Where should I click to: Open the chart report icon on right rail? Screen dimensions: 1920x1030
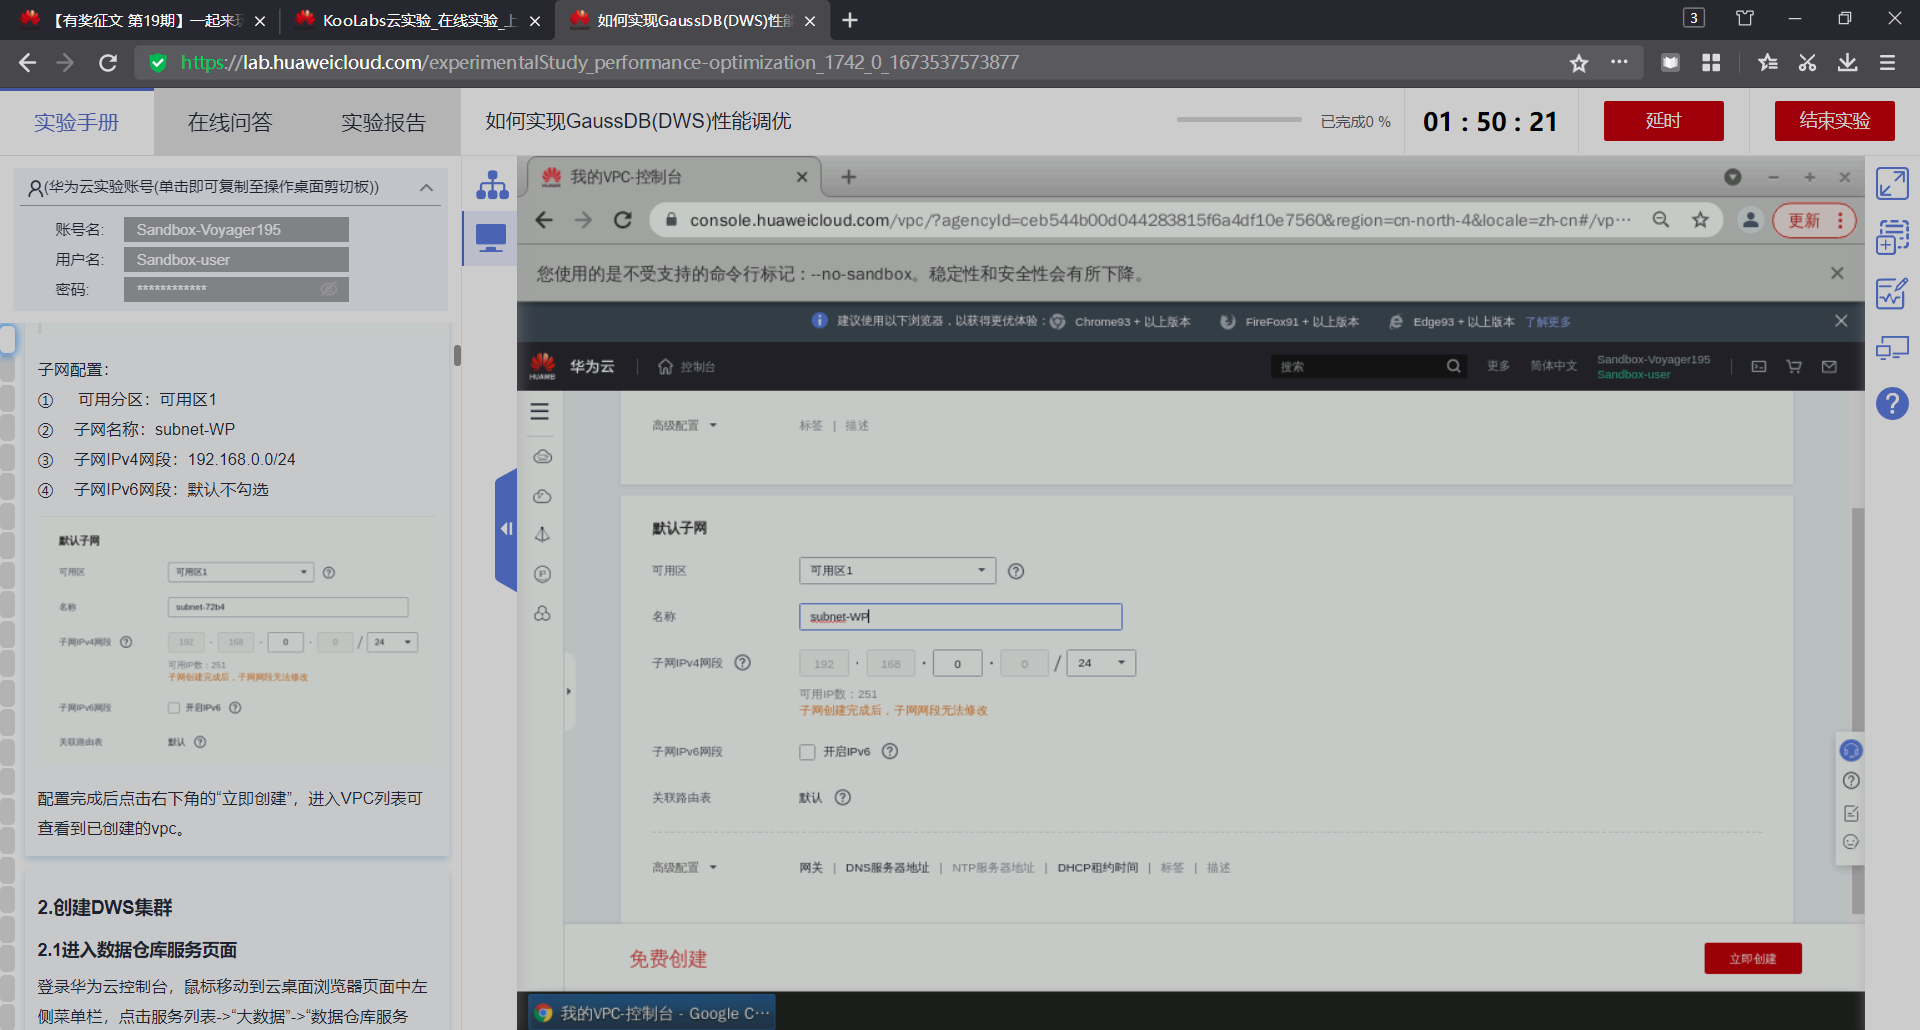tap(1892, 293)
